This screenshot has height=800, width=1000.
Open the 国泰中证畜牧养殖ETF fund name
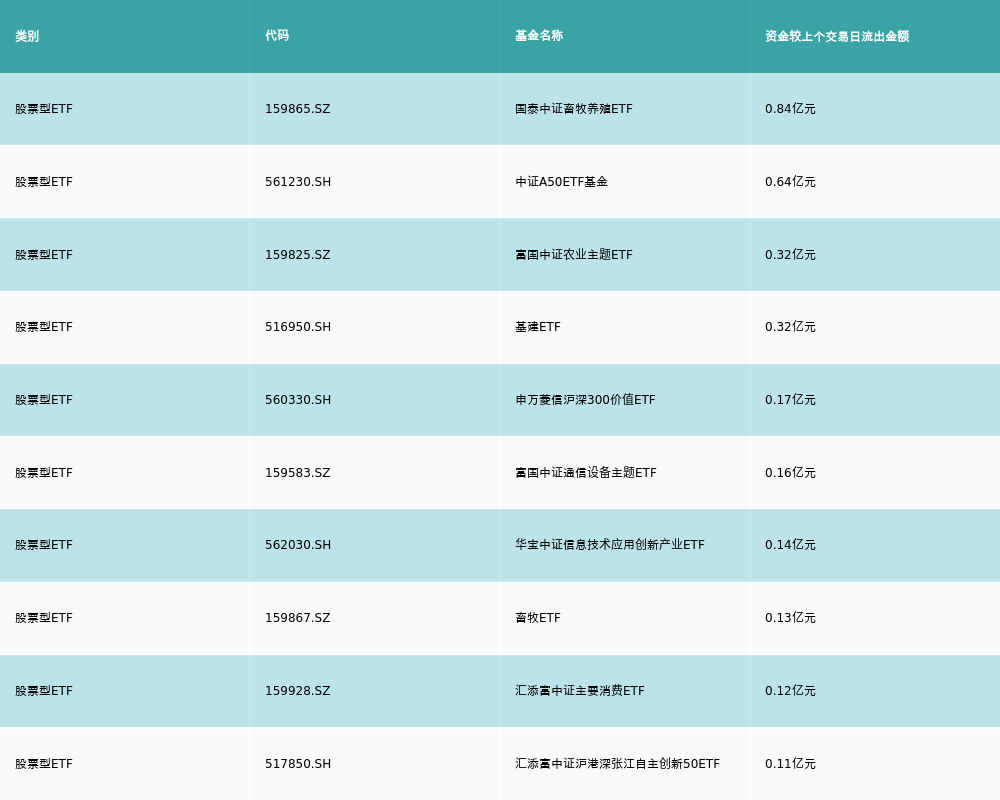573,109
